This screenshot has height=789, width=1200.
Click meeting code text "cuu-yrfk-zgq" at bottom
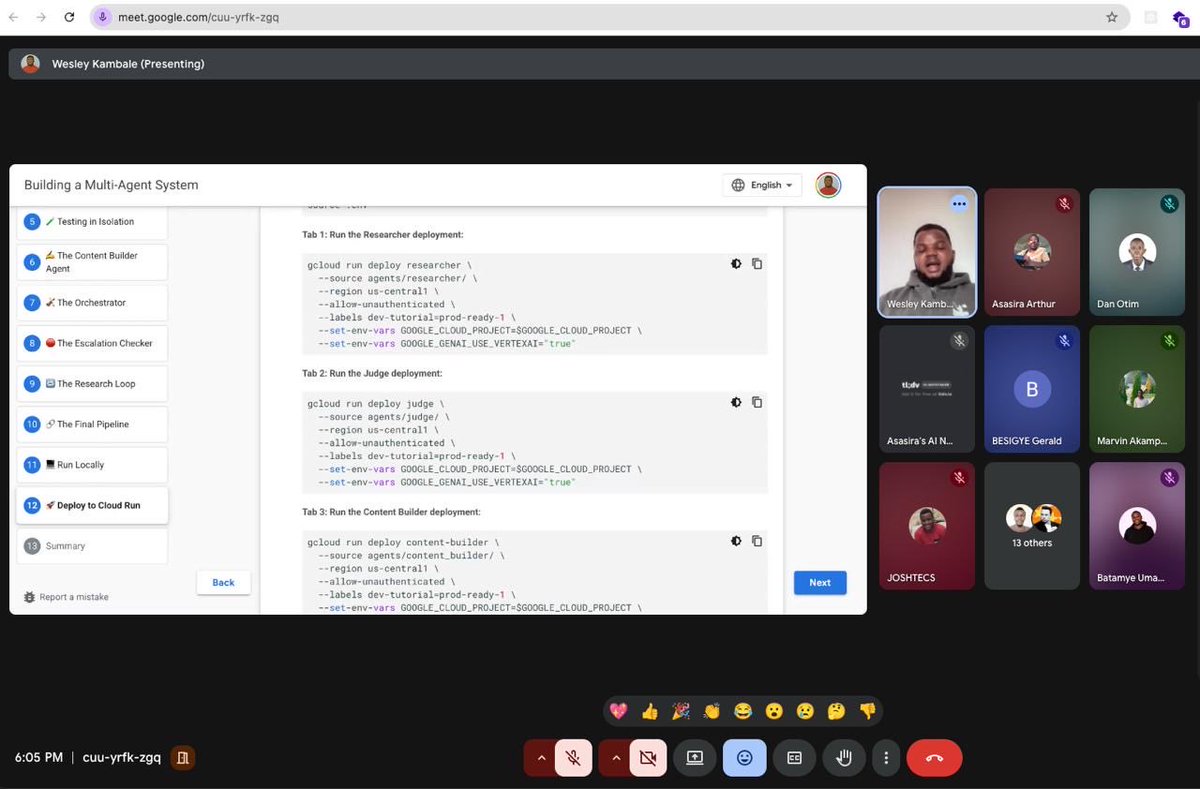[x=121, y=758]
